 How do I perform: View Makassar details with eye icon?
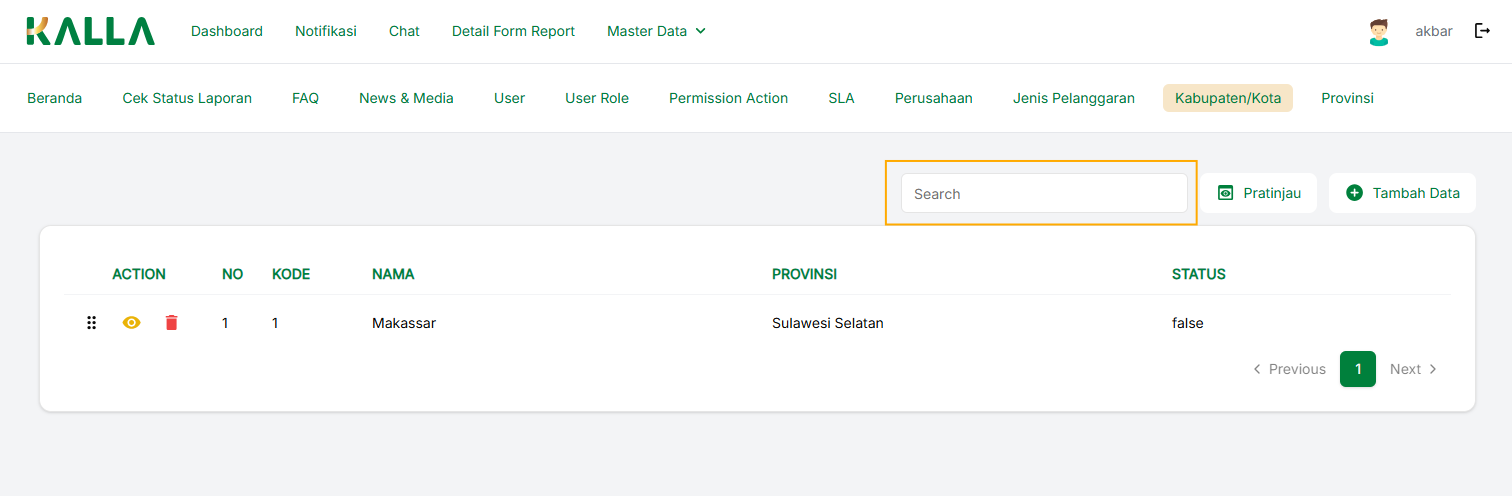pyautogui.click(x=131, y=323)
